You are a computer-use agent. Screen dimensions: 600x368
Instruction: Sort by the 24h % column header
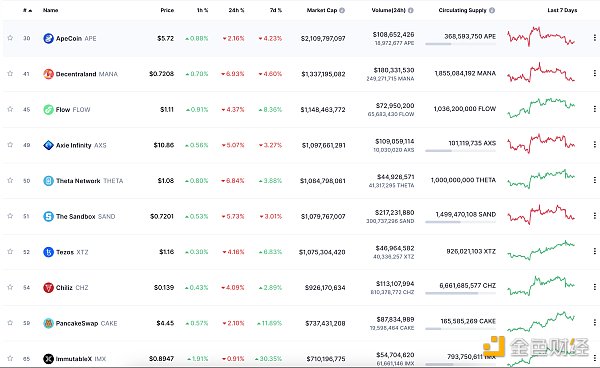click(x=236, y=10)
